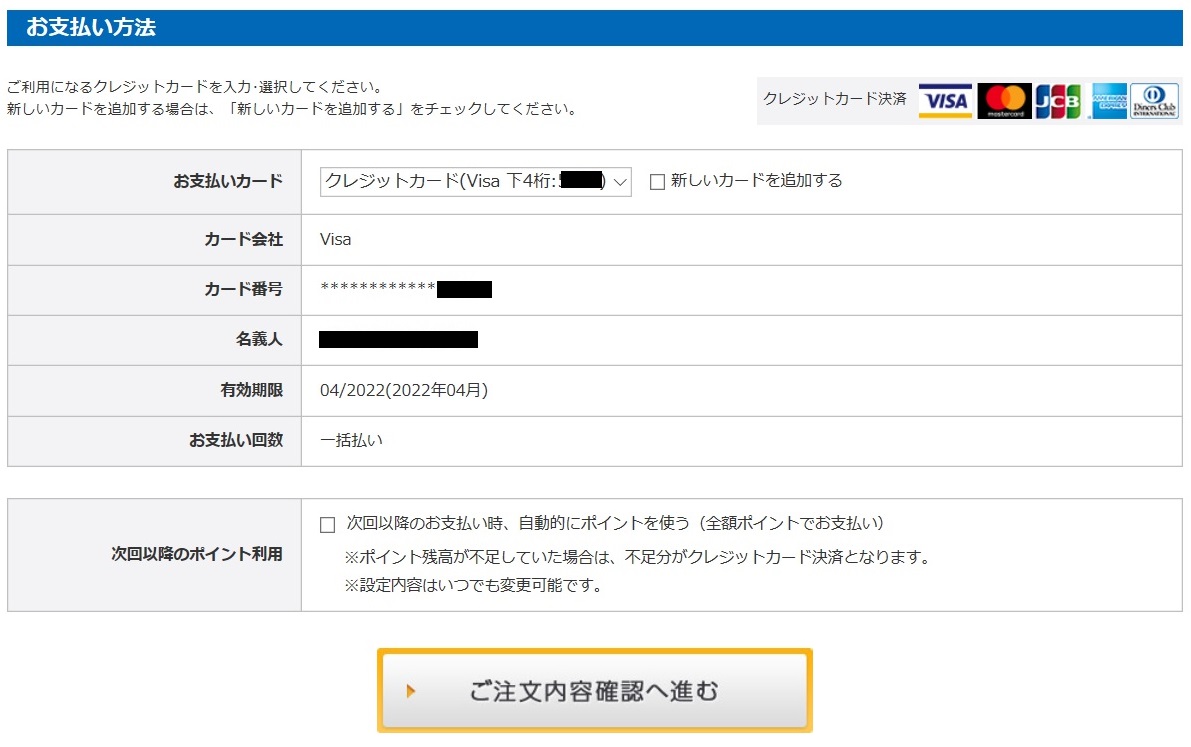Click the 有効期限 row label

click(251, 390)
